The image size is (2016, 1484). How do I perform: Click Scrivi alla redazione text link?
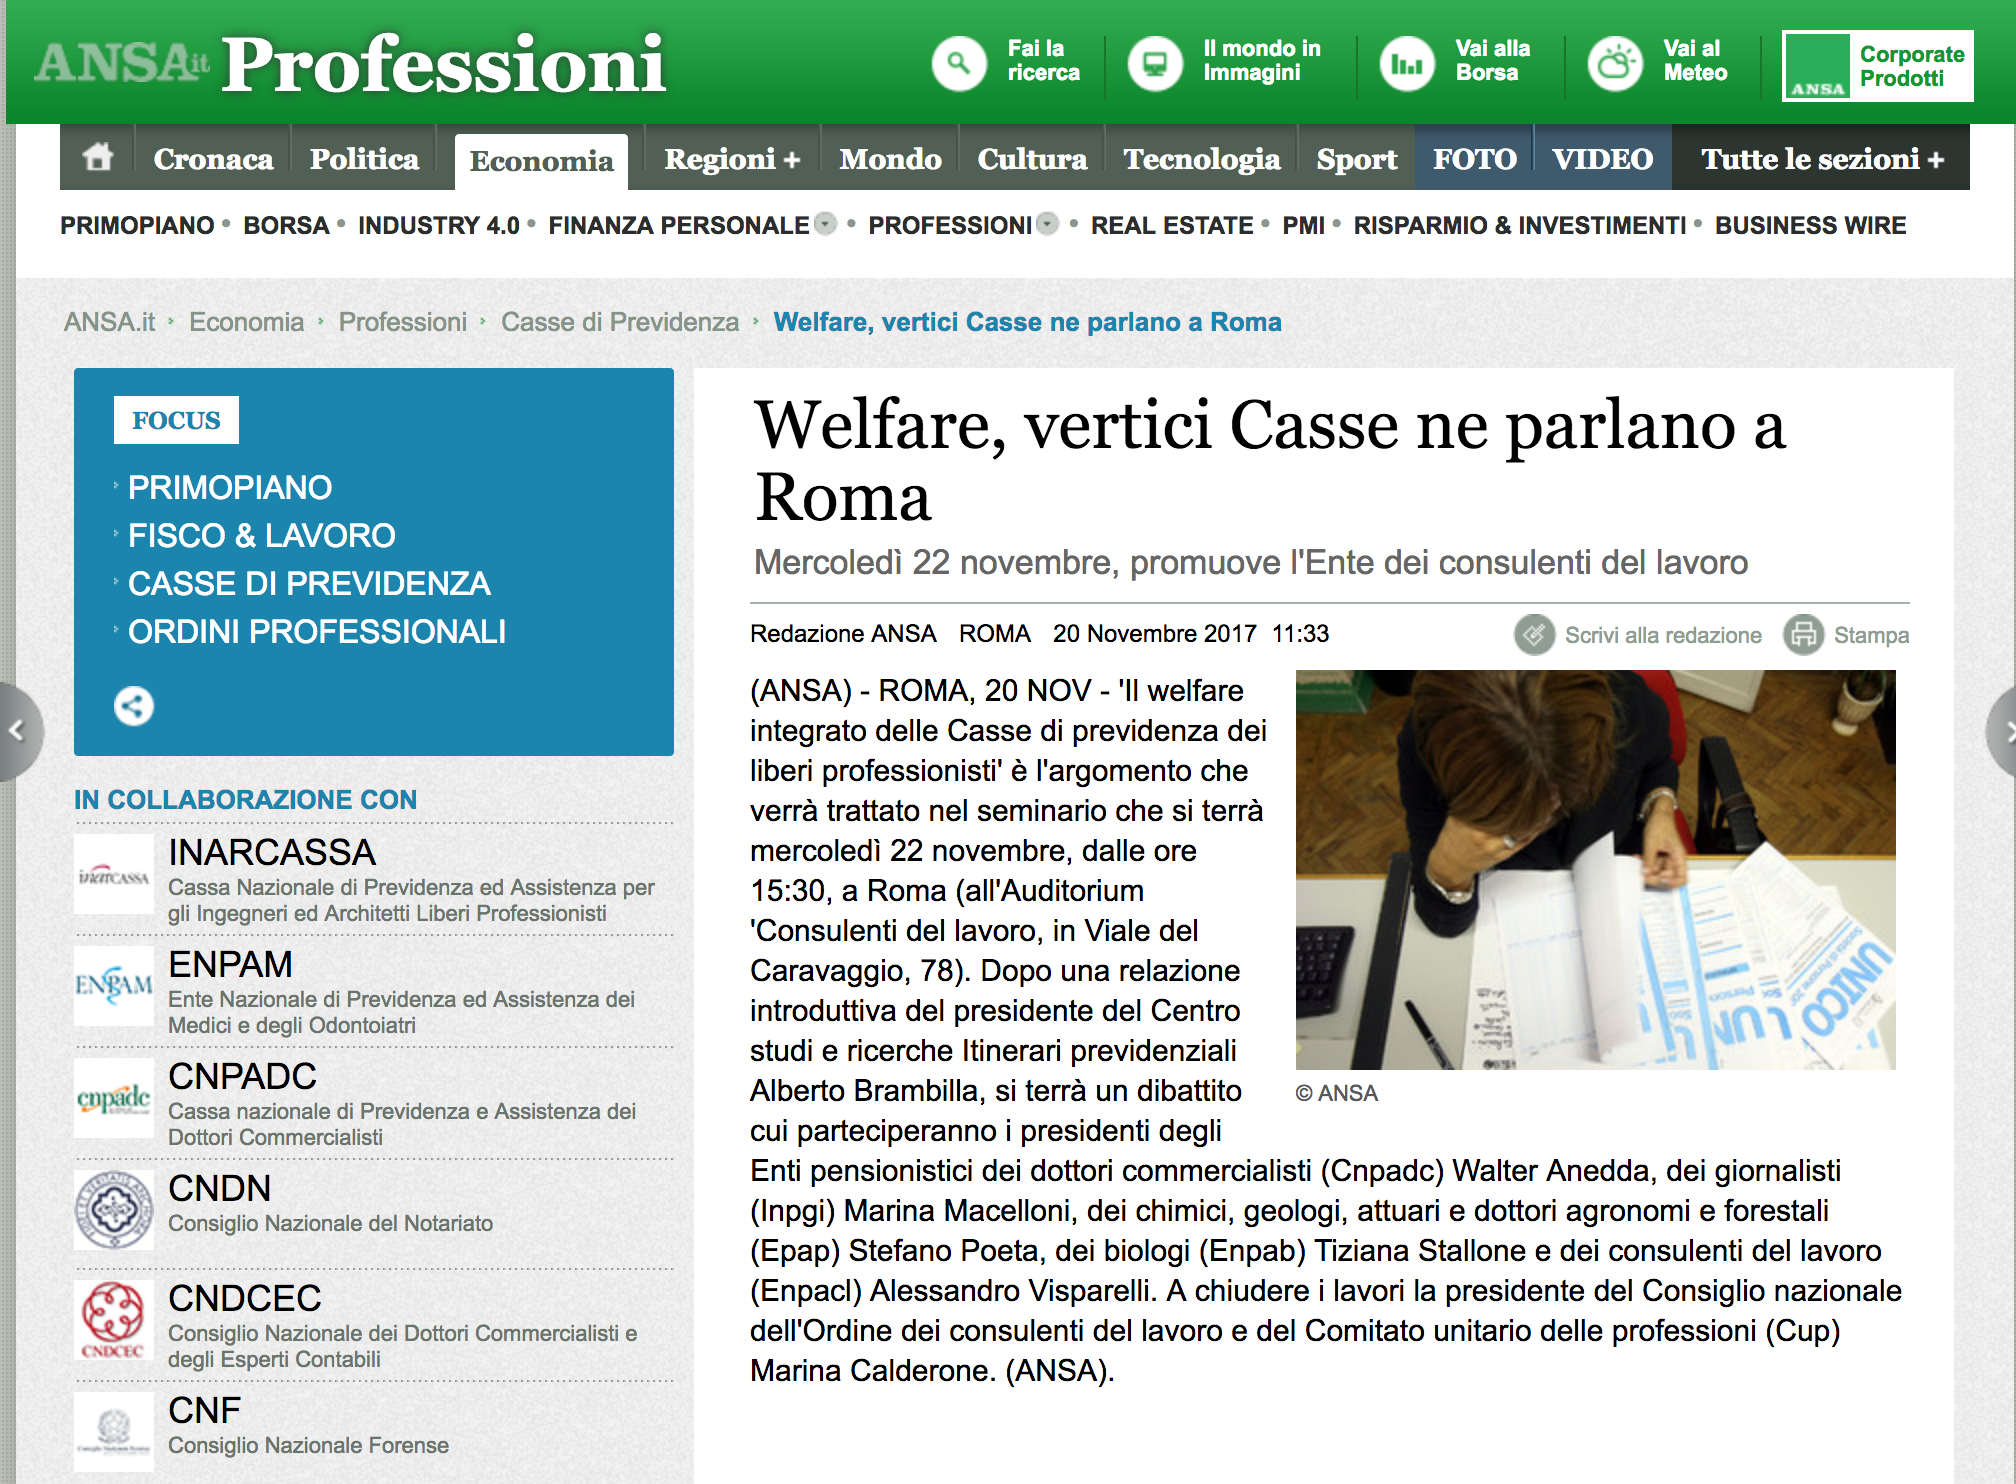point(1663,635)
